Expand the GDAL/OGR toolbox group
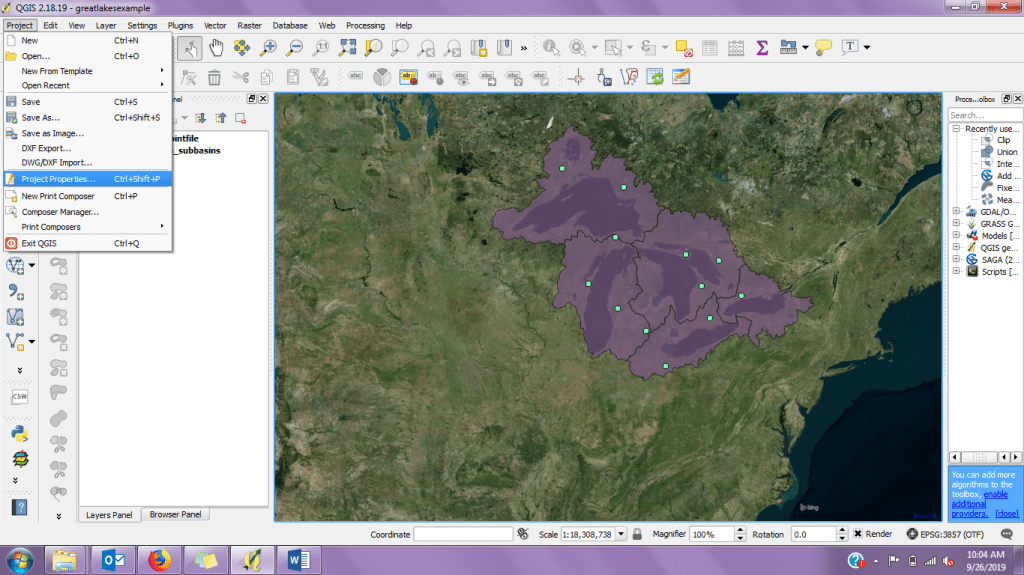 click(x=957, y=211)
